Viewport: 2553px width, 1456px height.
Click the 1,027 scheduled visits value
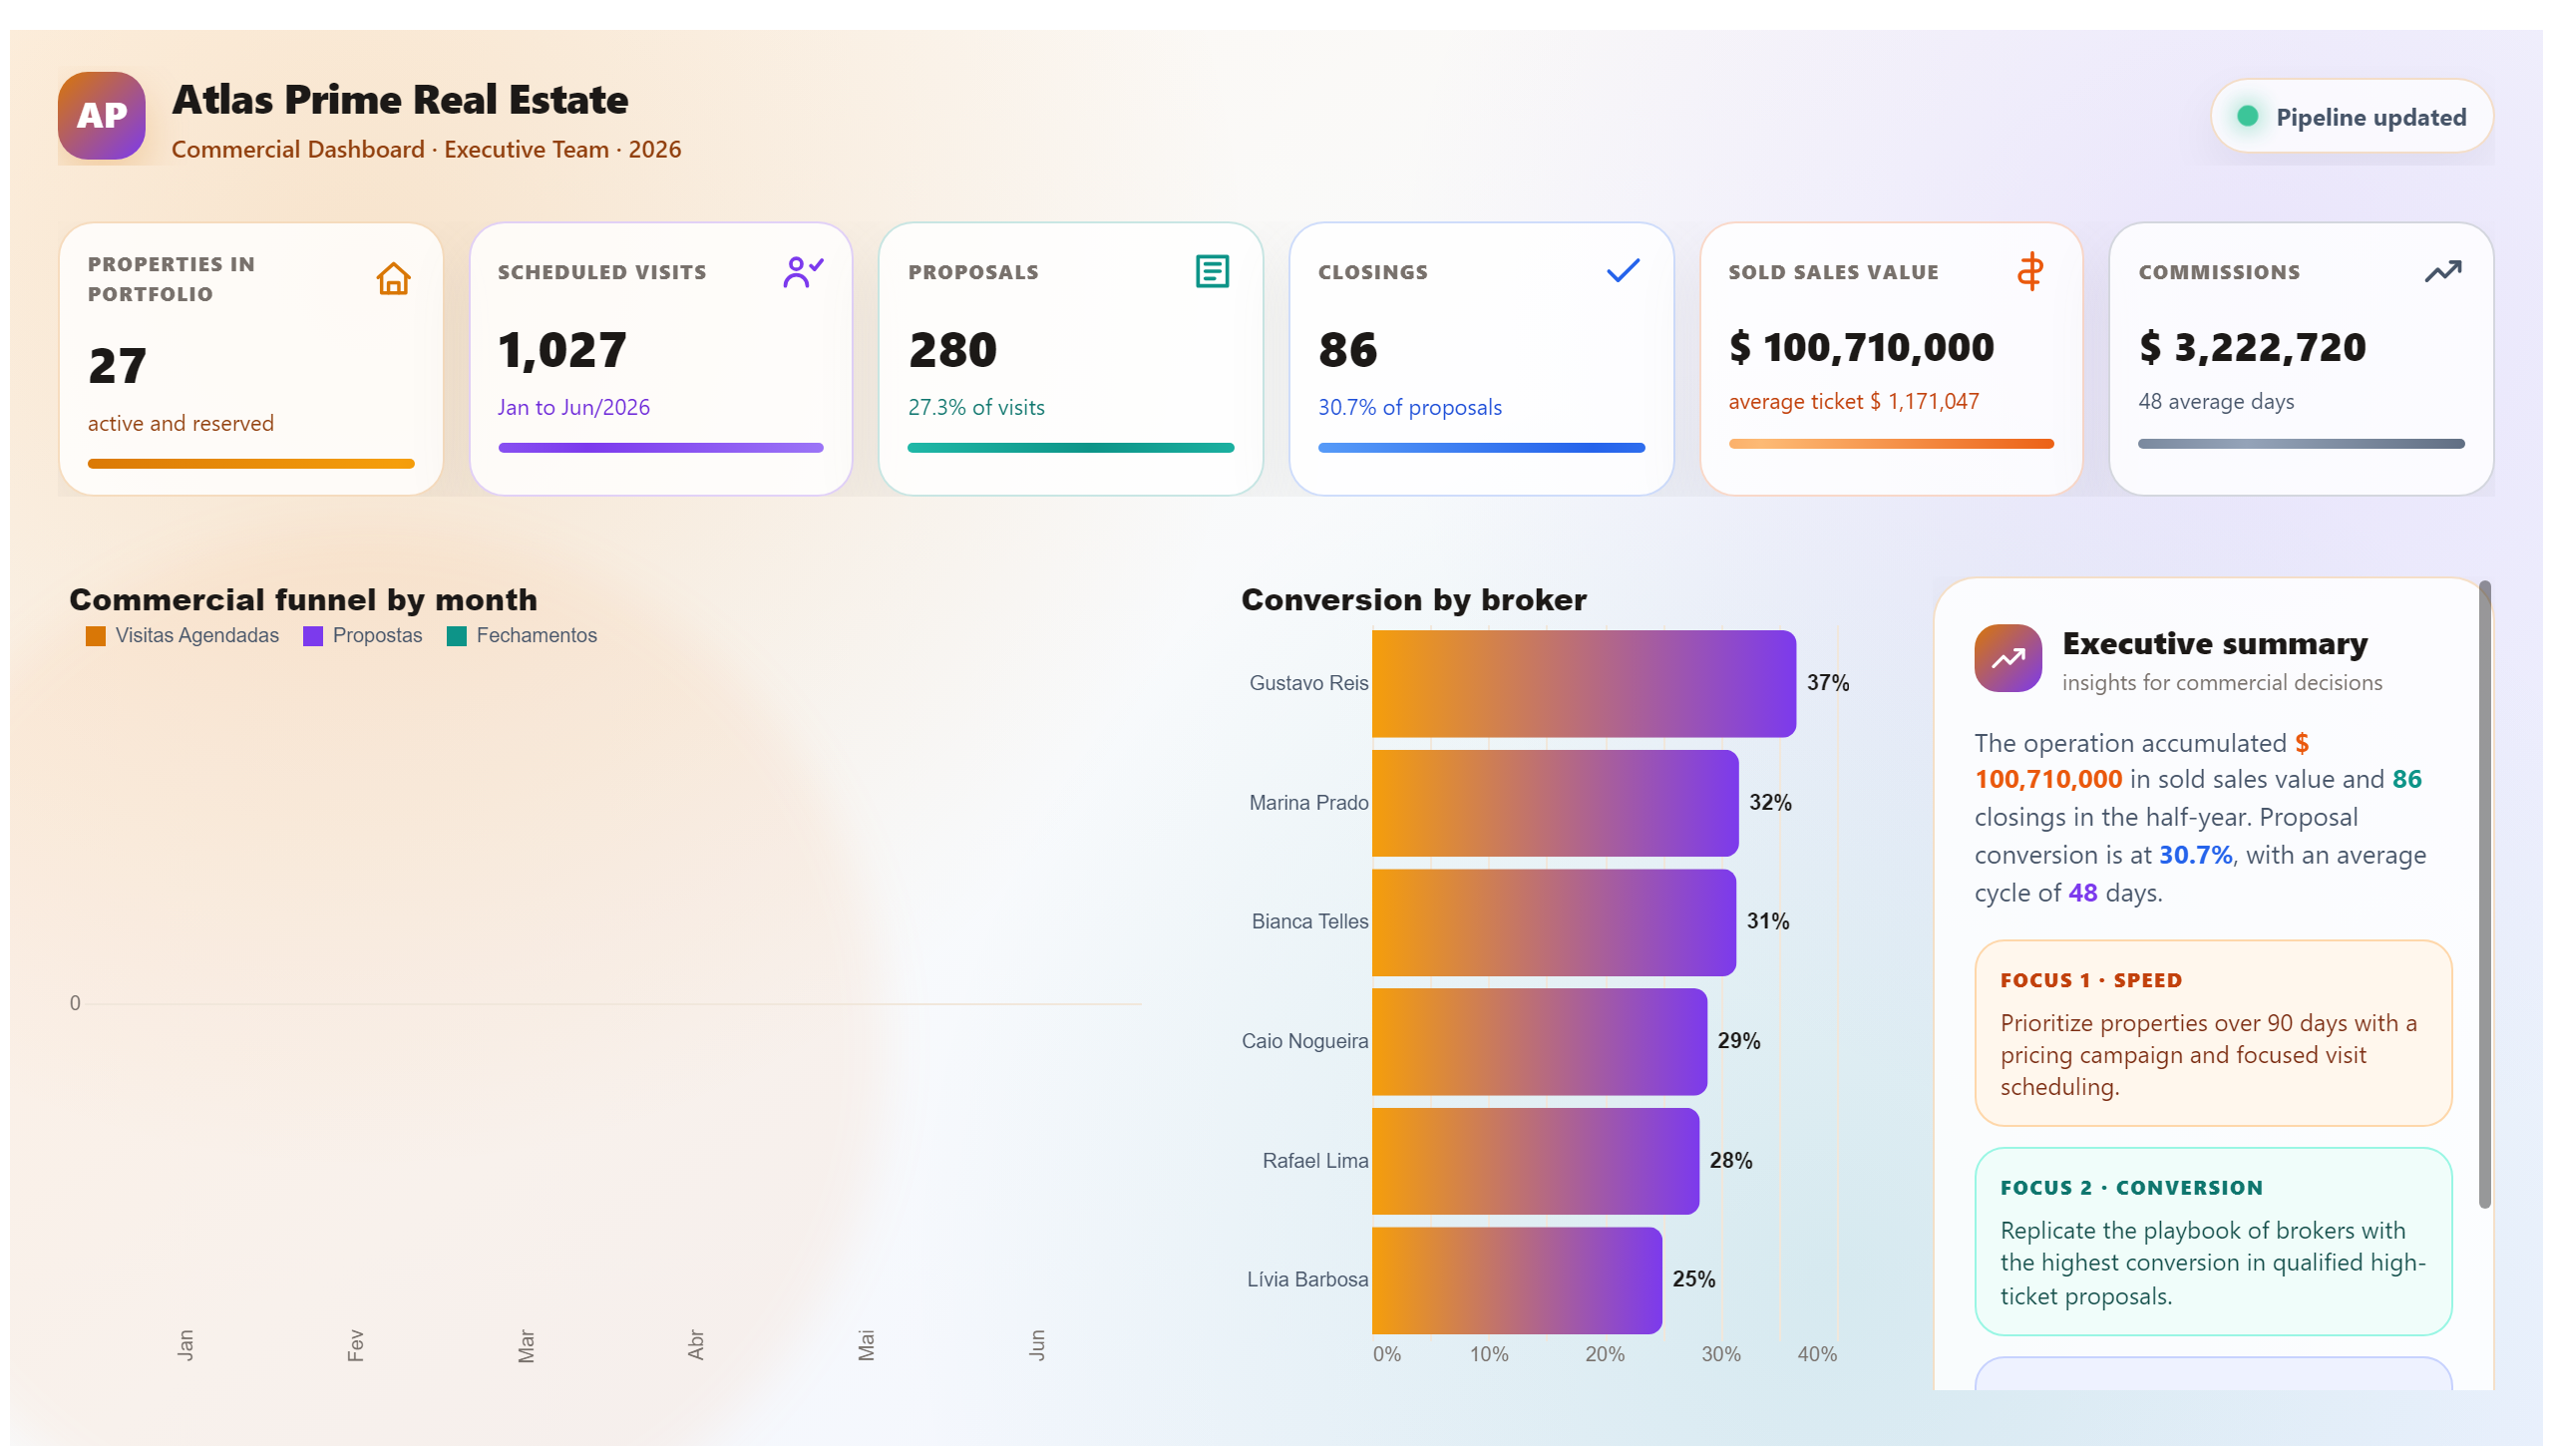pos(562,351)
